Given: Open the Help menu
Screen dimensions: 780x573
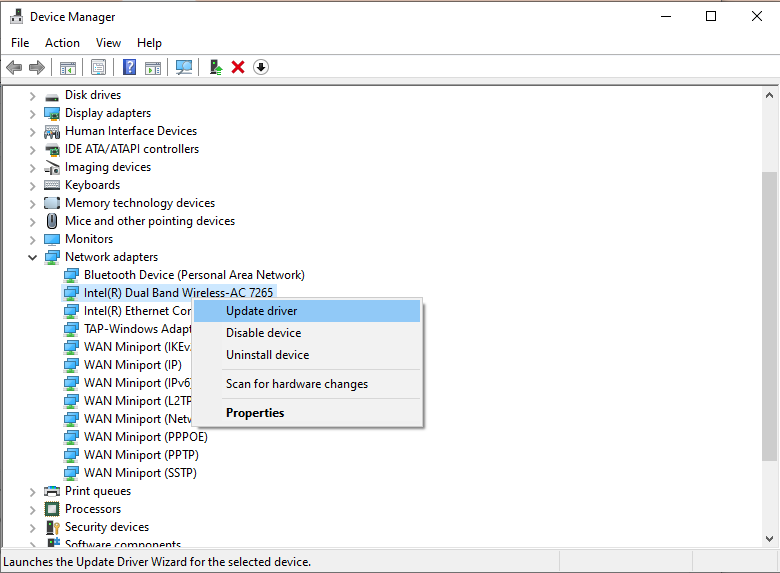Looking at the screenshot, I should coord(149,43).
